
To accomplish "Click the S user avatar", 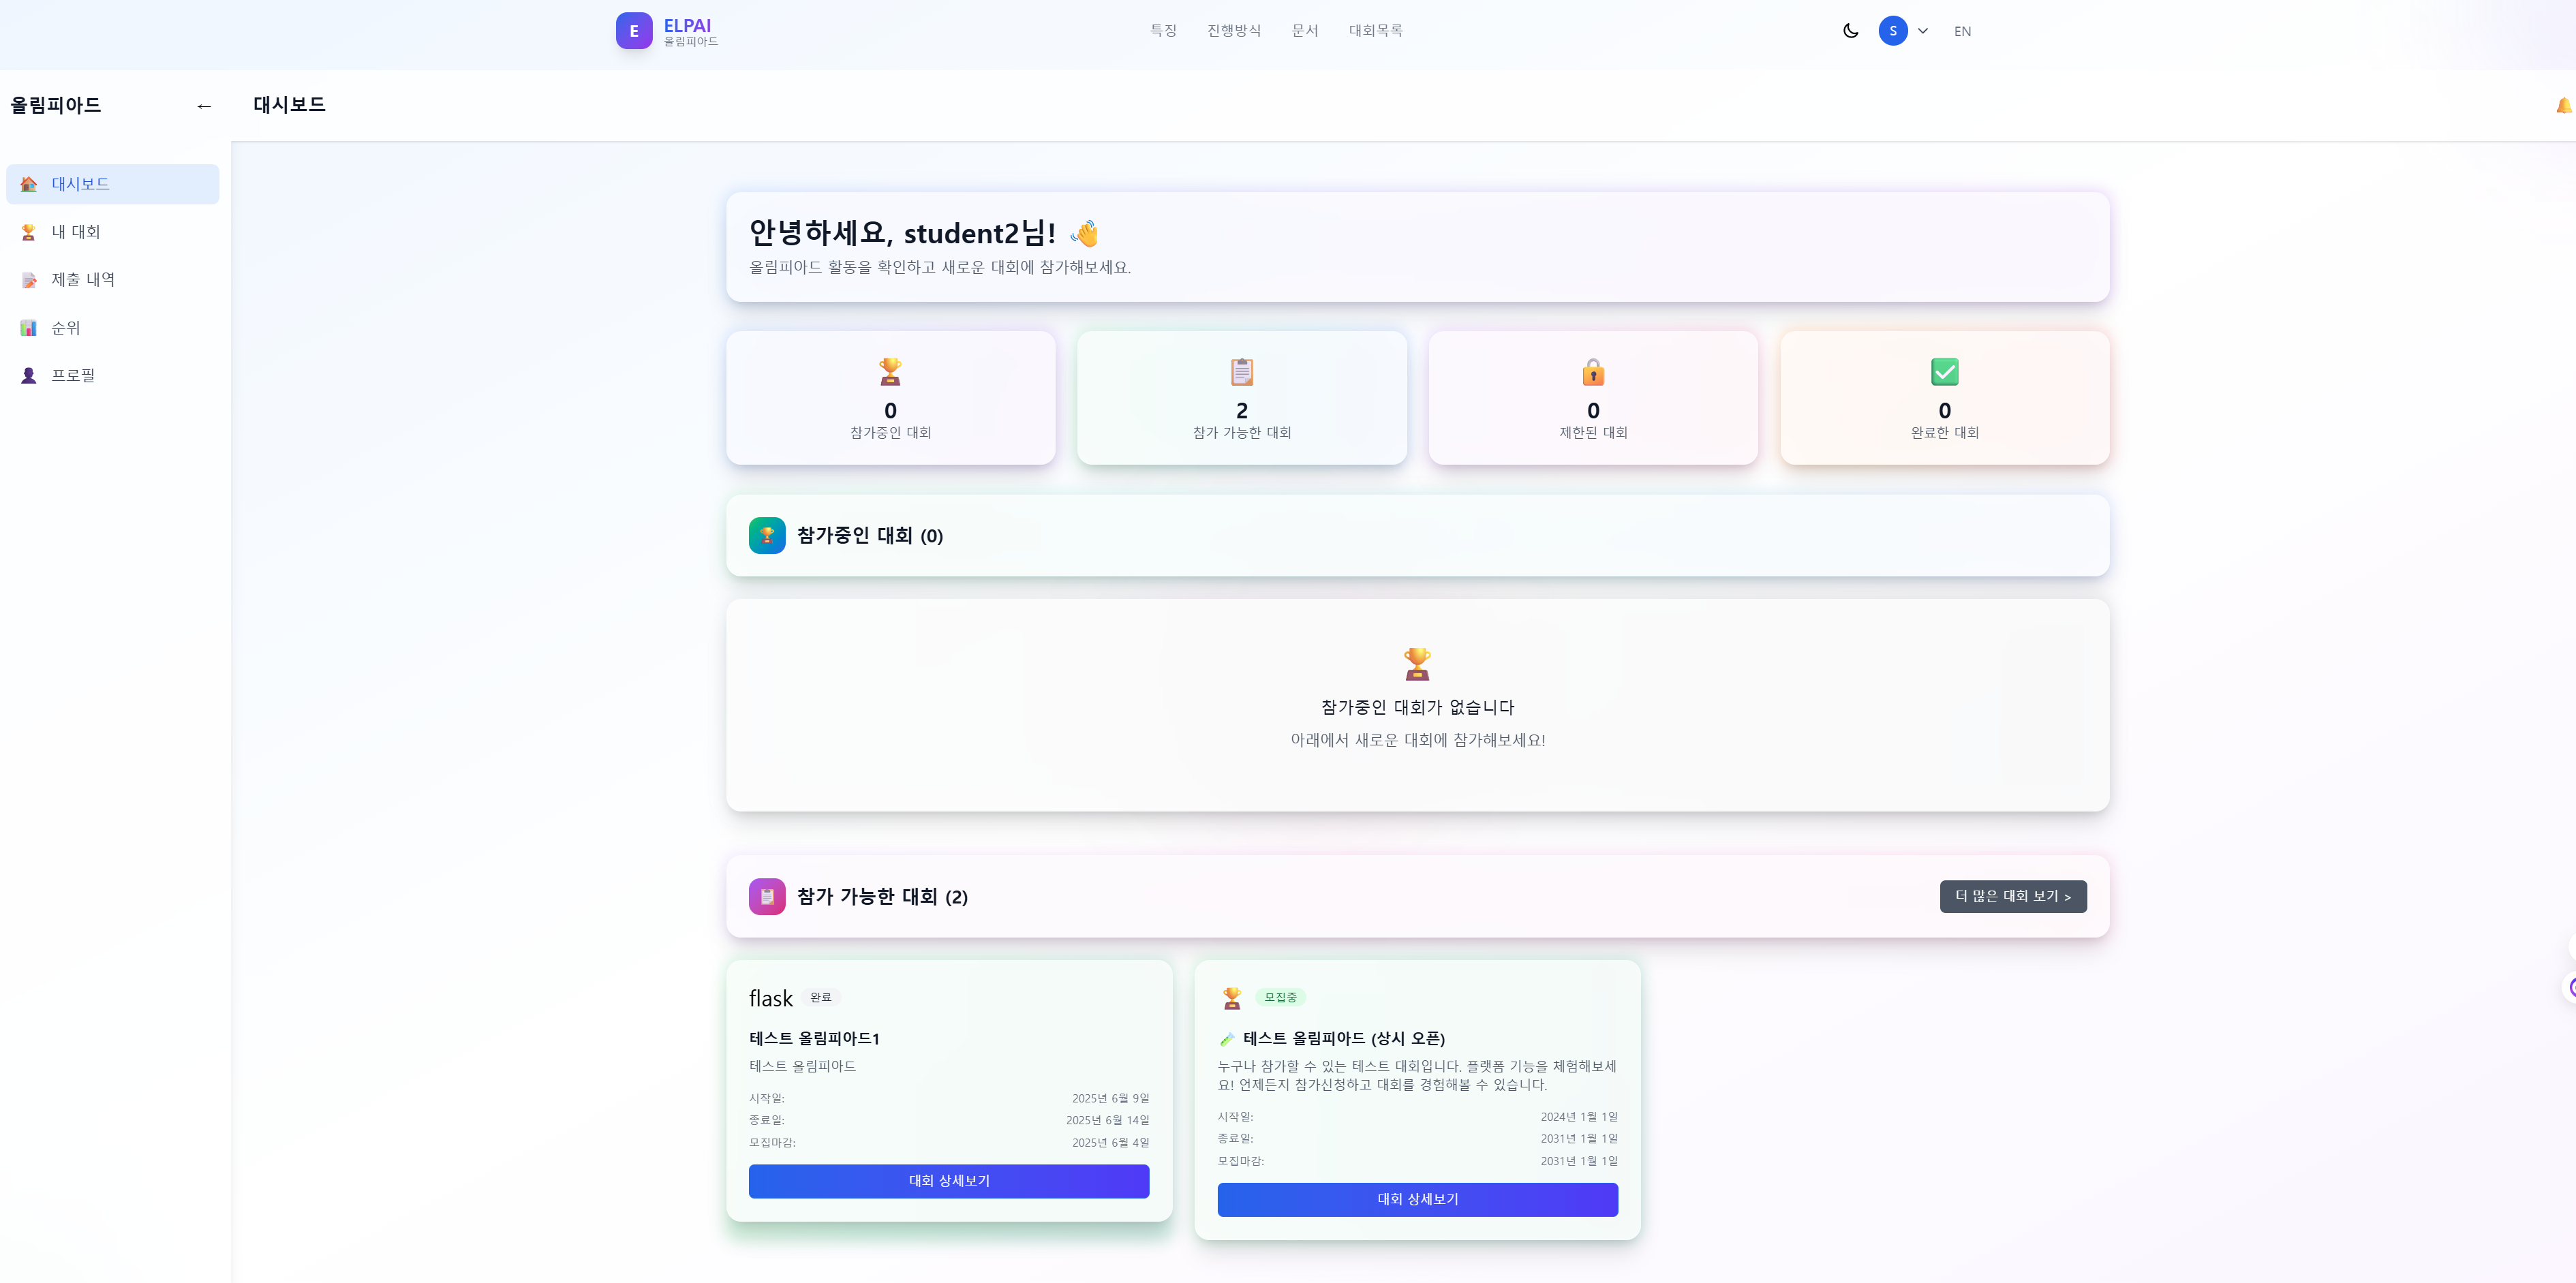I will pyautogui.click(x=1892, y=31).
